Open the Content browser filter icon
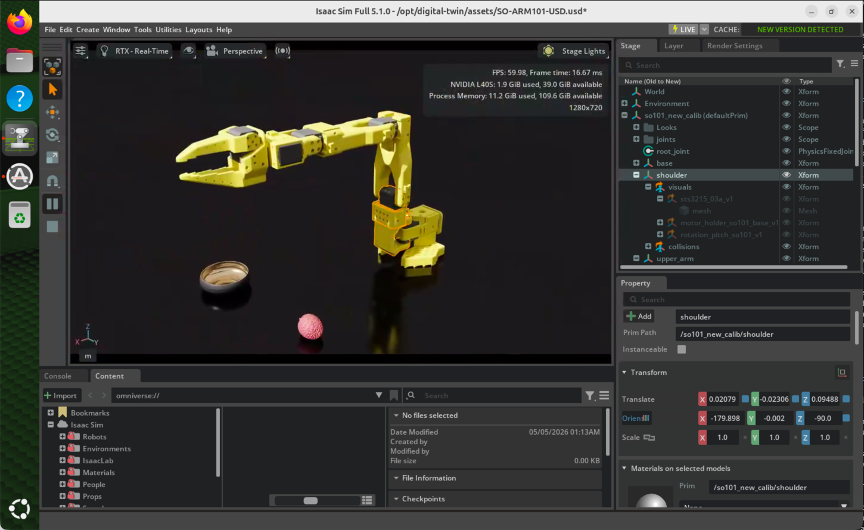Viewport: 864px width, 530px height. coord(590,396)
